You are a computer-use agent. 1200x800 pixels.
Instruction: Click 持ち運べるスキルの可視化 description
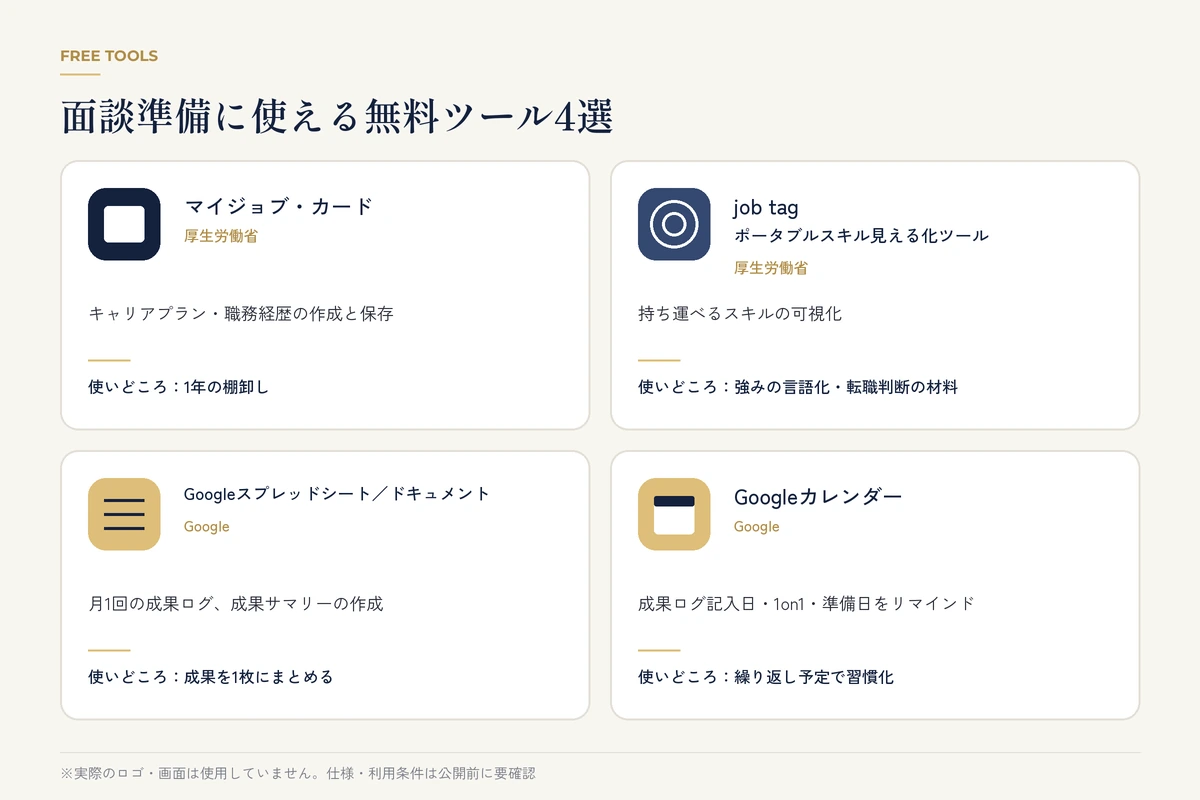(x=740, y=314)
